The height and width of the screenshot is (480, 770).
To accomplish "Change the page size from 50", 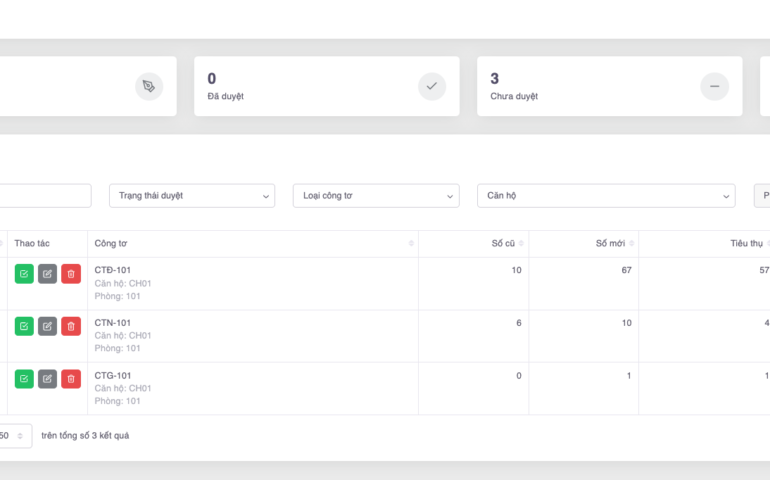I will 14,436.
